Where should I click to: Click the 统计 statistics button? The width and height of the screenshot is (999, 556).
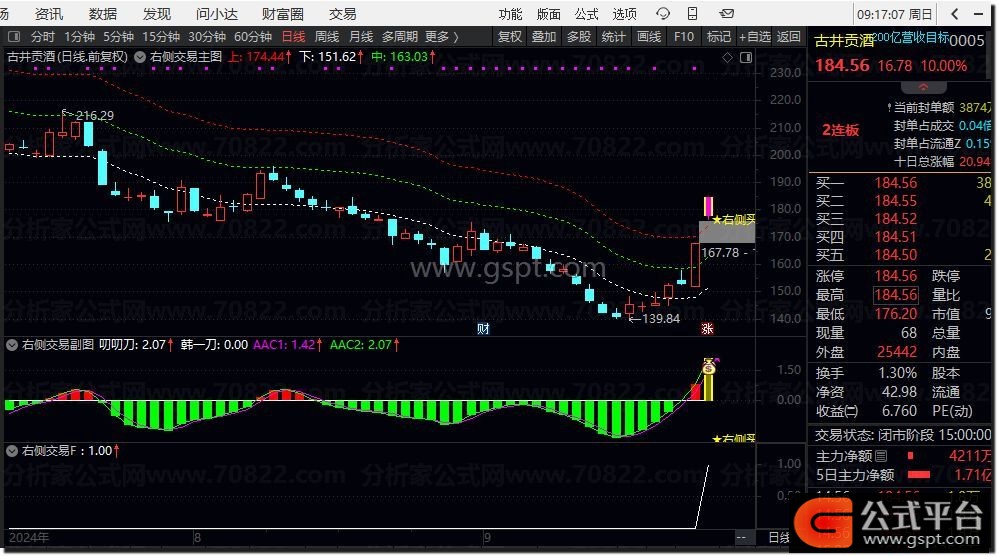click(x=613, y=37)
